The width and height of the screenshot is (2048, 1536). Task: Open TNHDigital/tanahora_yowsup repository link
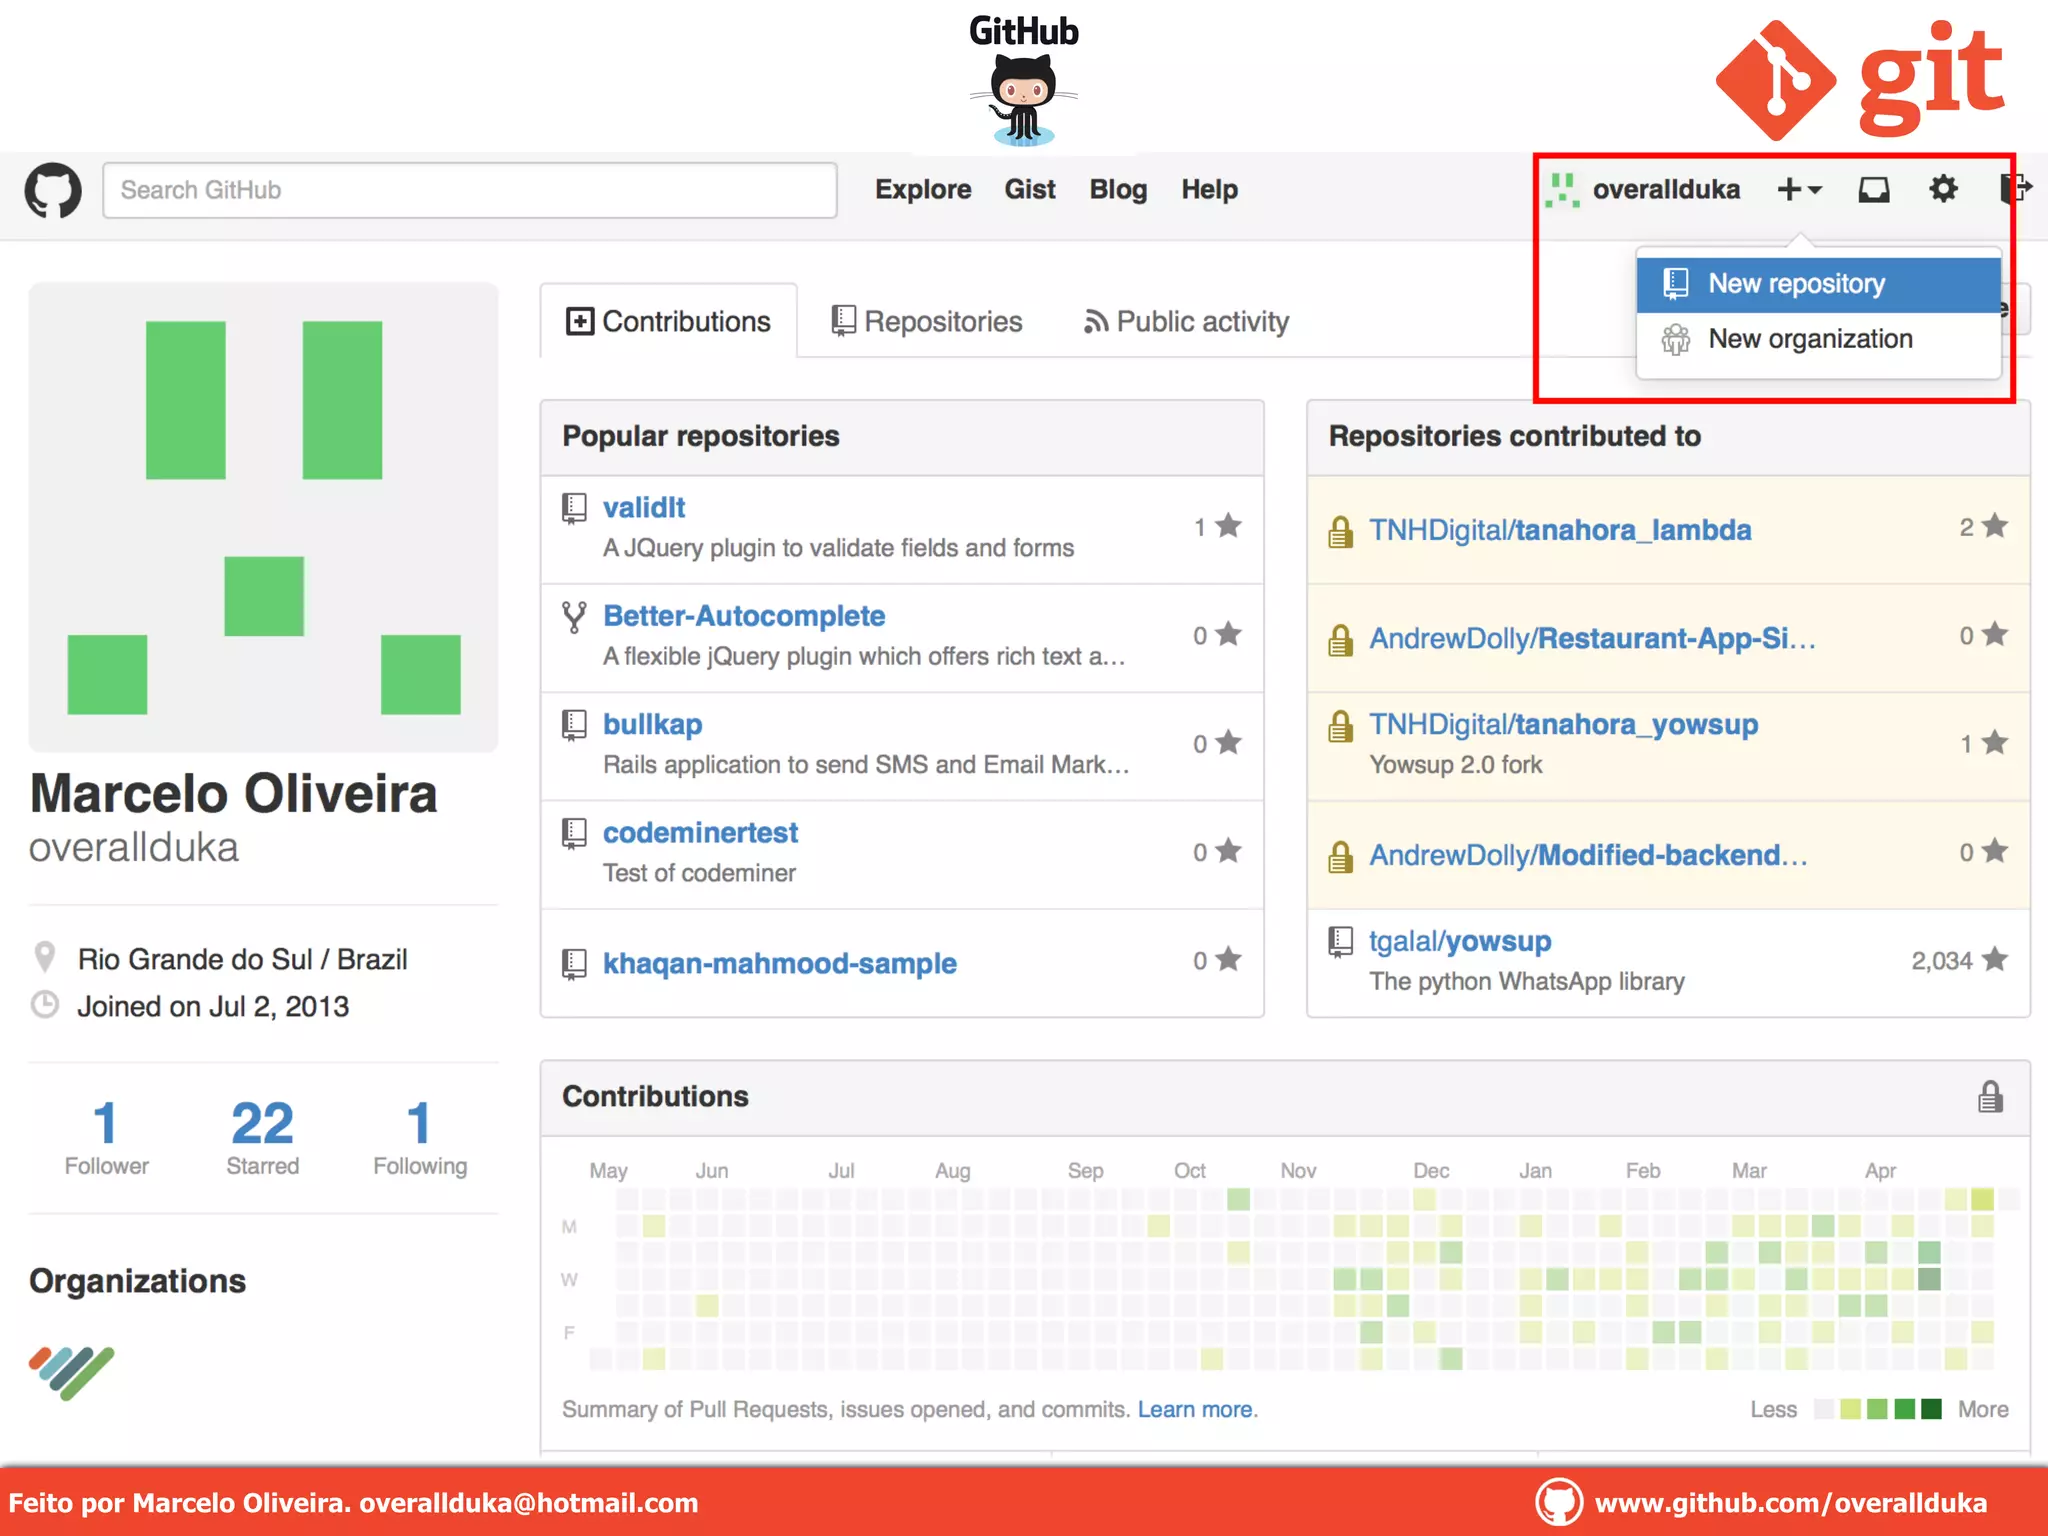(1563, 725)
